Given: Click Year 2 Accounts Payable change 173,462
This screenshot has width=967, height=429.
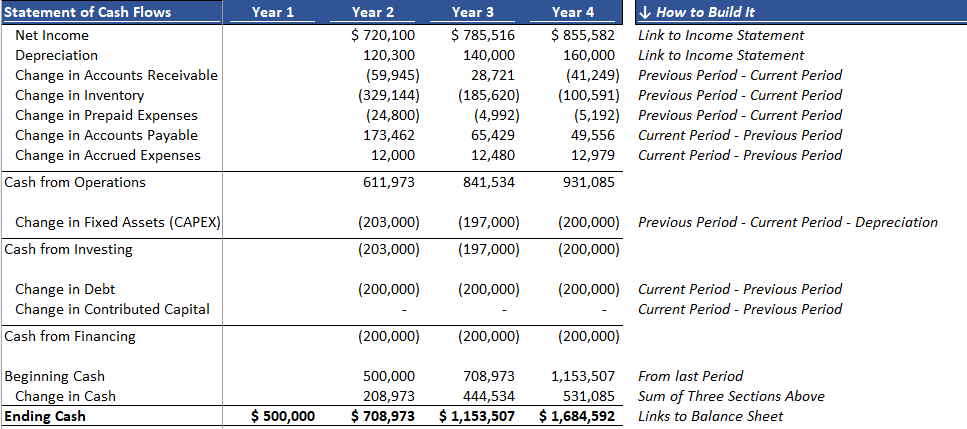Looking at the screenshot, I should click(x=390, y=135).
